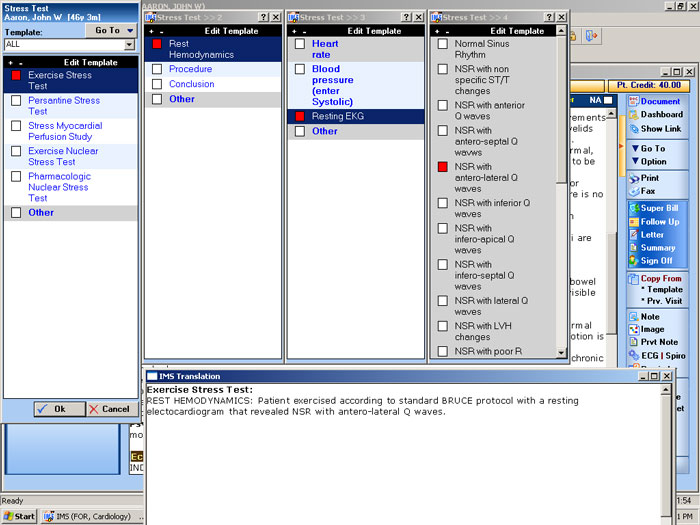Select the Resting EKG item

tap(356, 117)
